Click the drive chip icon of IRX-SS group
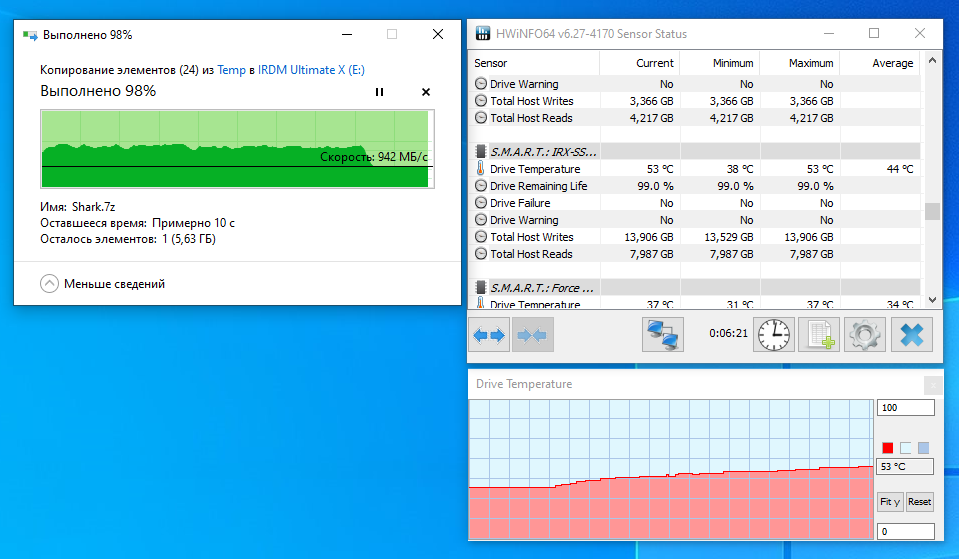 click(x=481, y=152)
